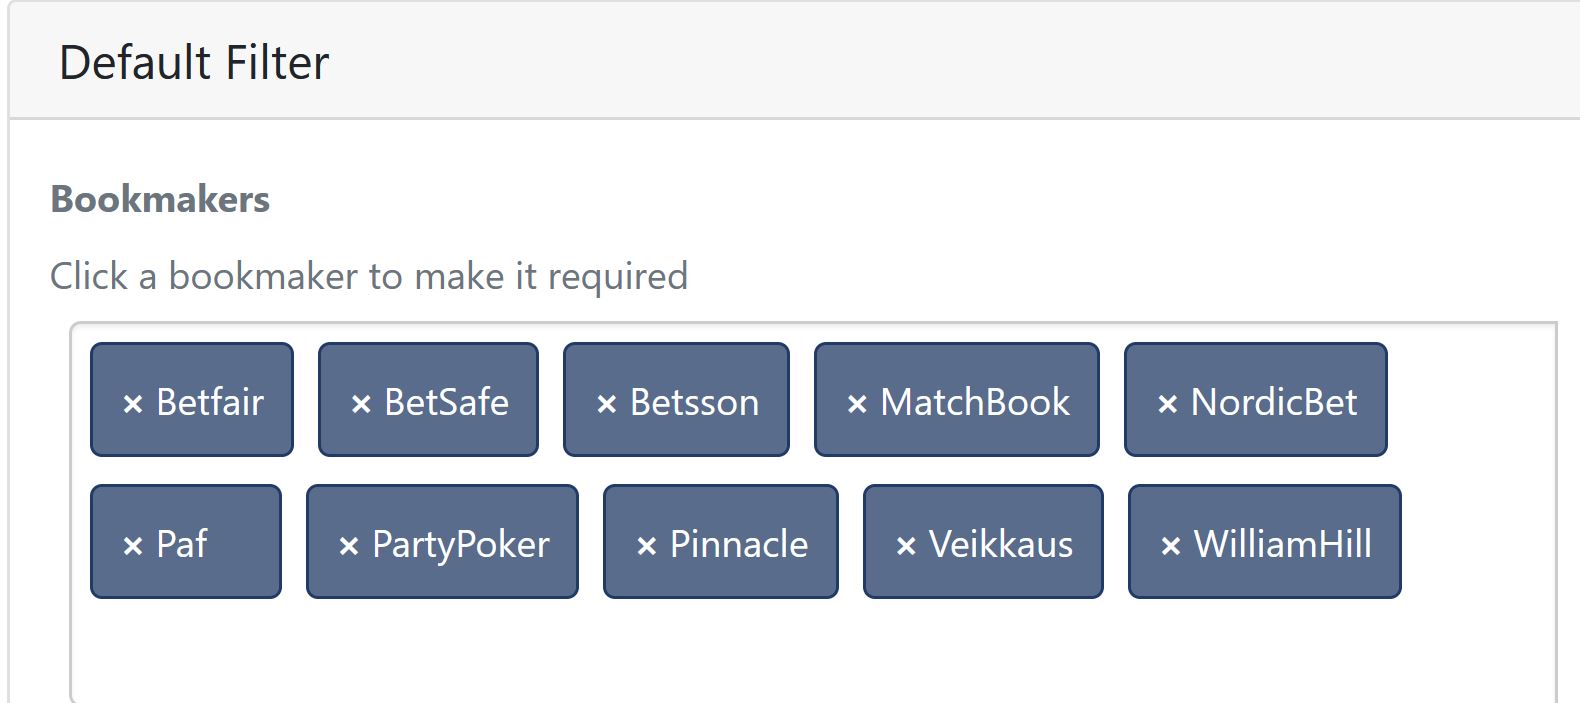This screenshot has width=1580, height=703.
Task: Mark the PartyPoker bookmaker as required
Action: [461, 544]
